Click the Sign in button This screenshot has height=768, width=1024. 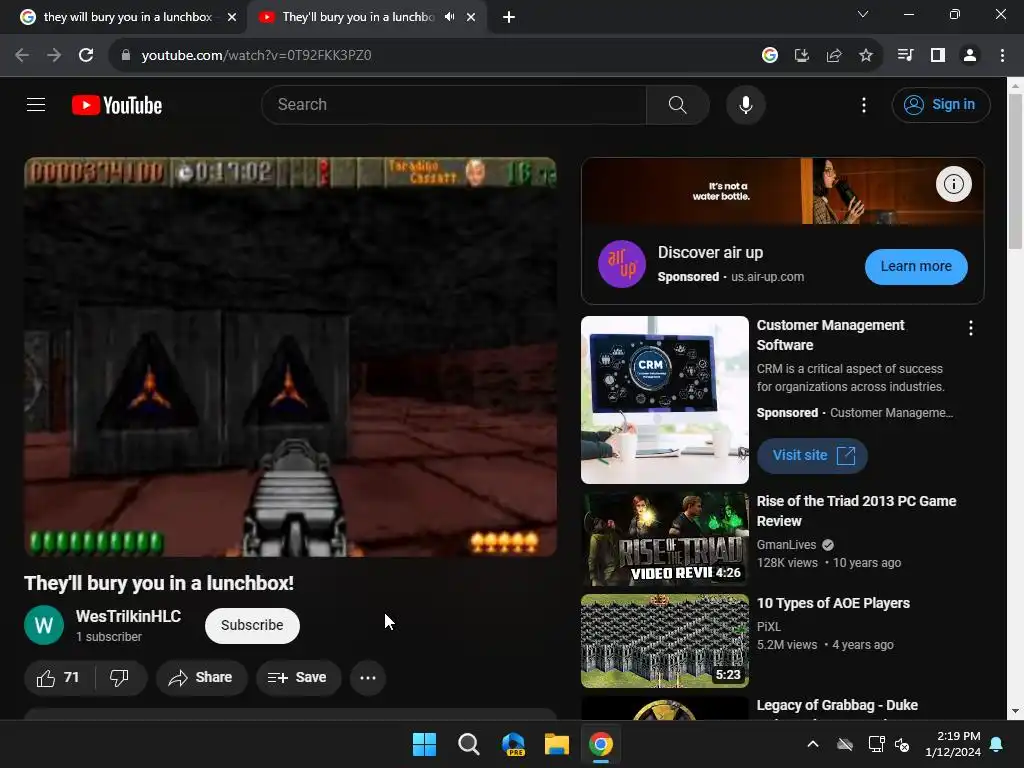pos(940,104)
